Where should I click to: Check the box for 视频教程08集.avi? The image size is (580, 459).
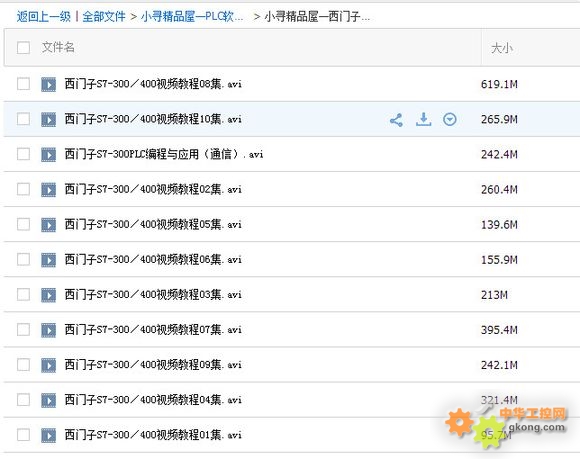(23, 84)
